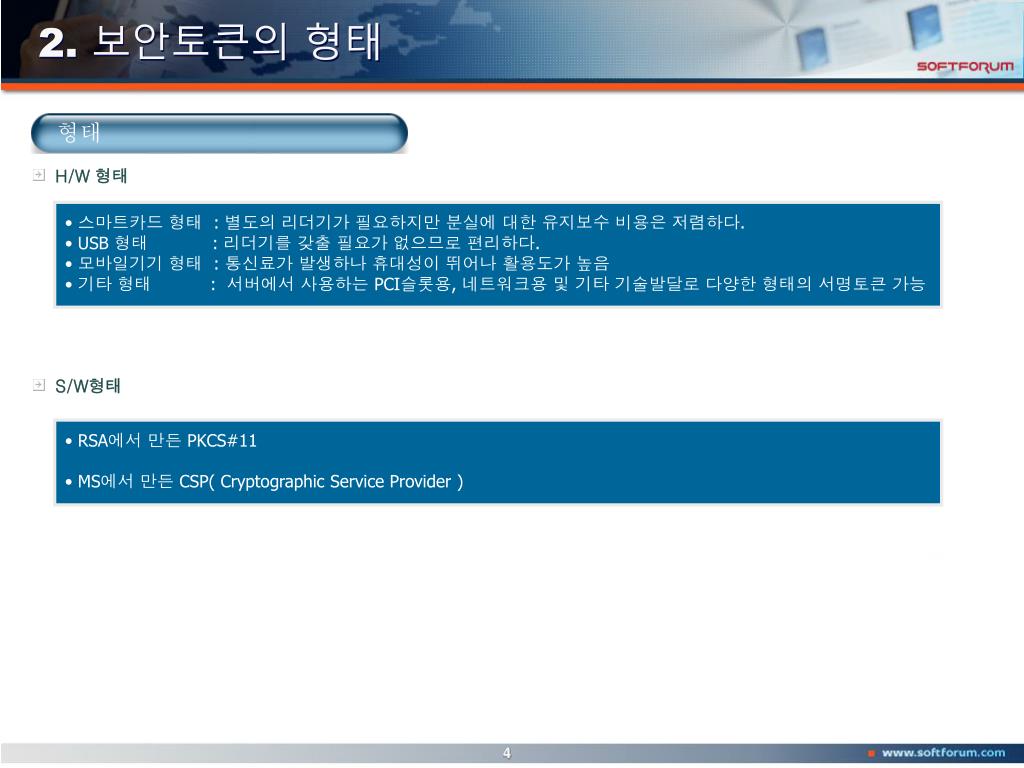Viewport: 1024px width, 768px height.
Task: Click the orange square before the footer URL
Action: pyautogui.click(x=871, y=754)
